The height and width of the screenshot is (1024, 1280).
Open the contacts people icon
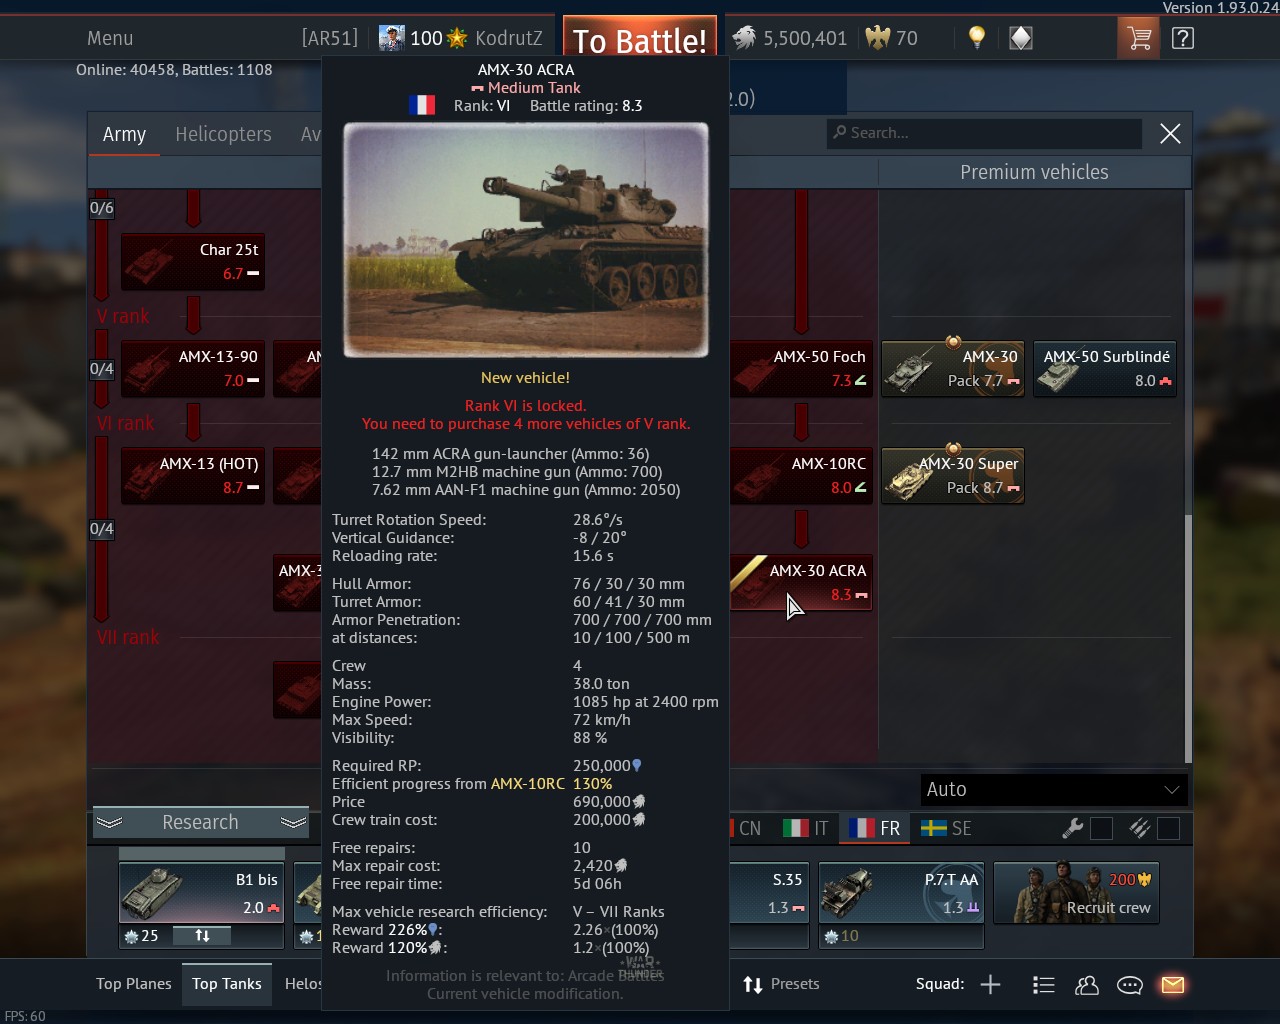click(x=1087, y=985)
